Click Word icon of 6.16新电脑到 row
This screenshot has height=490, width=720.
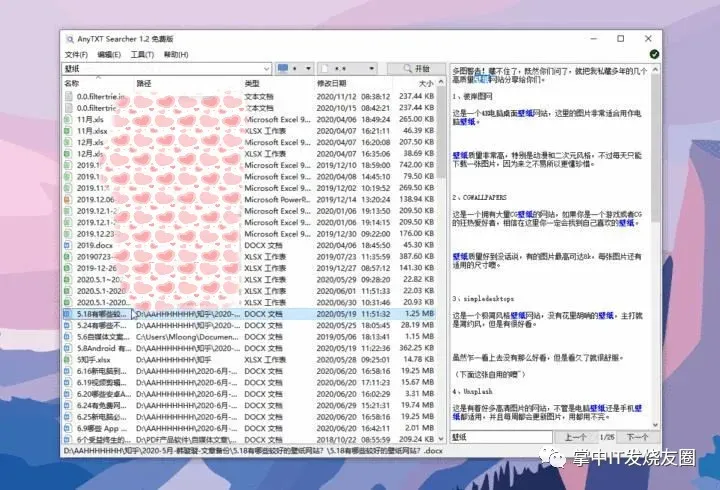click(x=68, y=371)
